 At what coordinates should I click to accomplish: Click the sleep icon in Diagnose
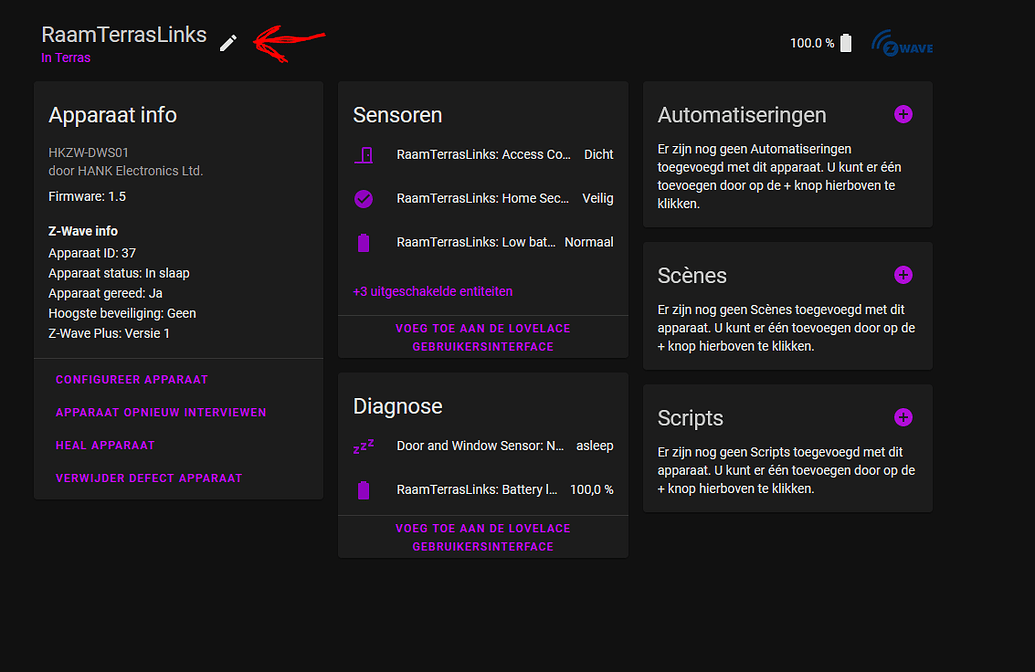click(x=363, y=446)
